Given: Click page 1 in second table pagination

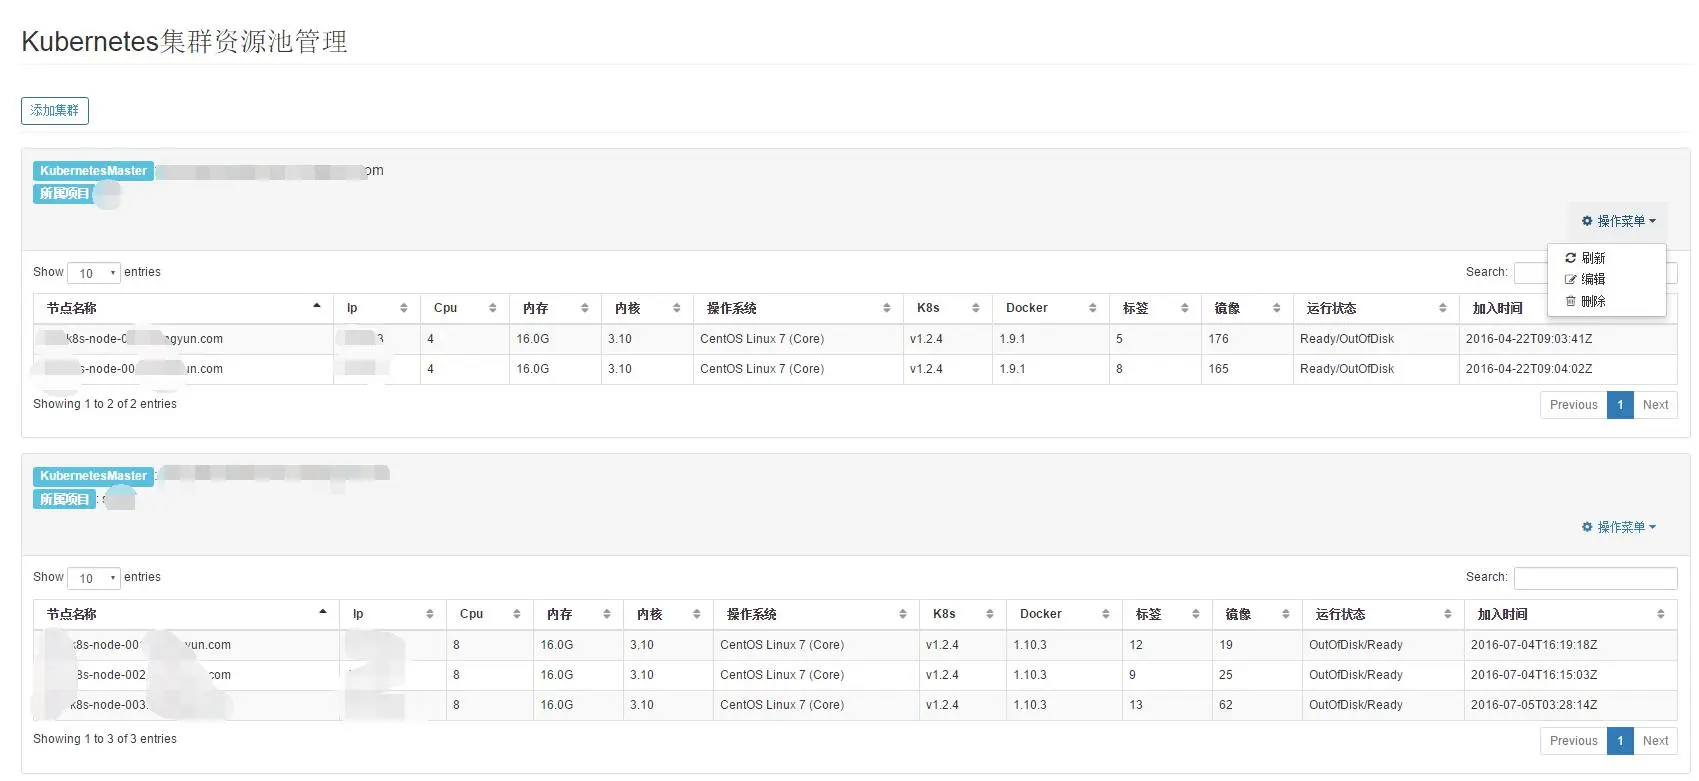Looking at the screenshot, I should tap(1620, 741).
